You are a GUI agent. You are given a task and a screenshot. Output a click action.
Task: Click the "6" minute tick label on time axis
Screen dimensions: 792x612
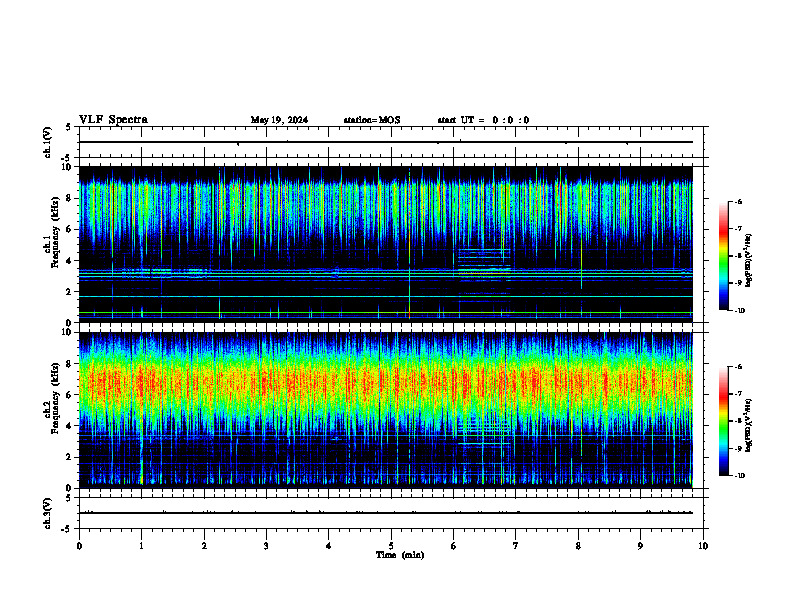tap(454, 546)
